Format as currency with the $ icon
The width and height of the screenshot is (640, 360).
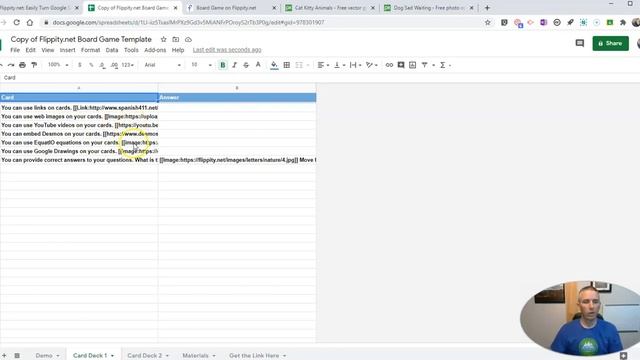(x=80, y=65)
